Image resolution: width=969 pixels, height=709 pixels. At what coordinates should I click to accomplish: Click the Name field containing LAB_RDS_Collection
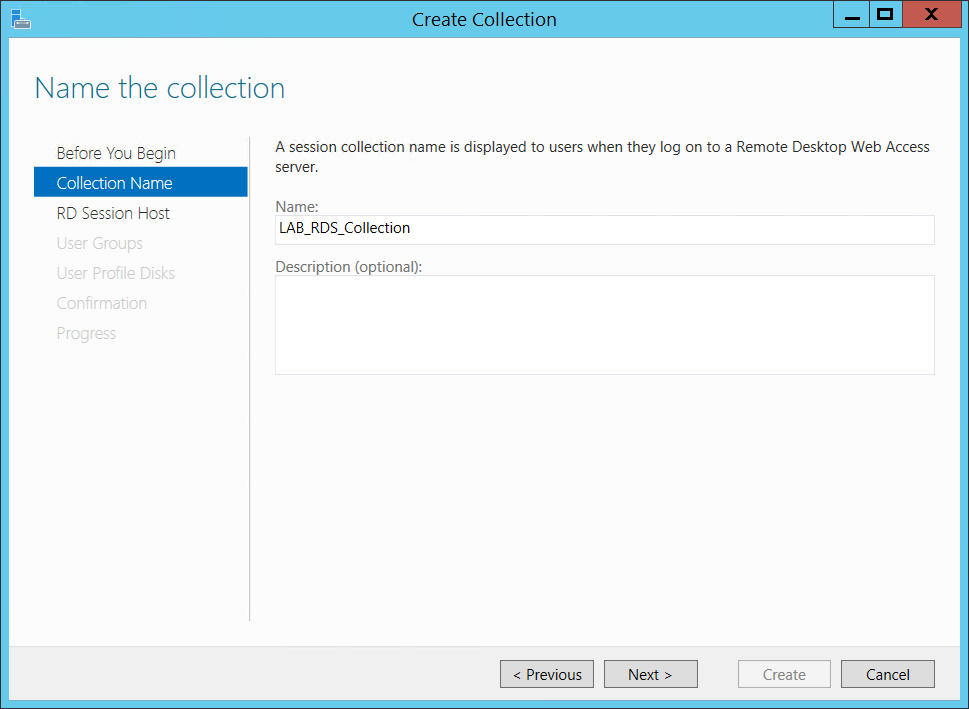(604, 229)
